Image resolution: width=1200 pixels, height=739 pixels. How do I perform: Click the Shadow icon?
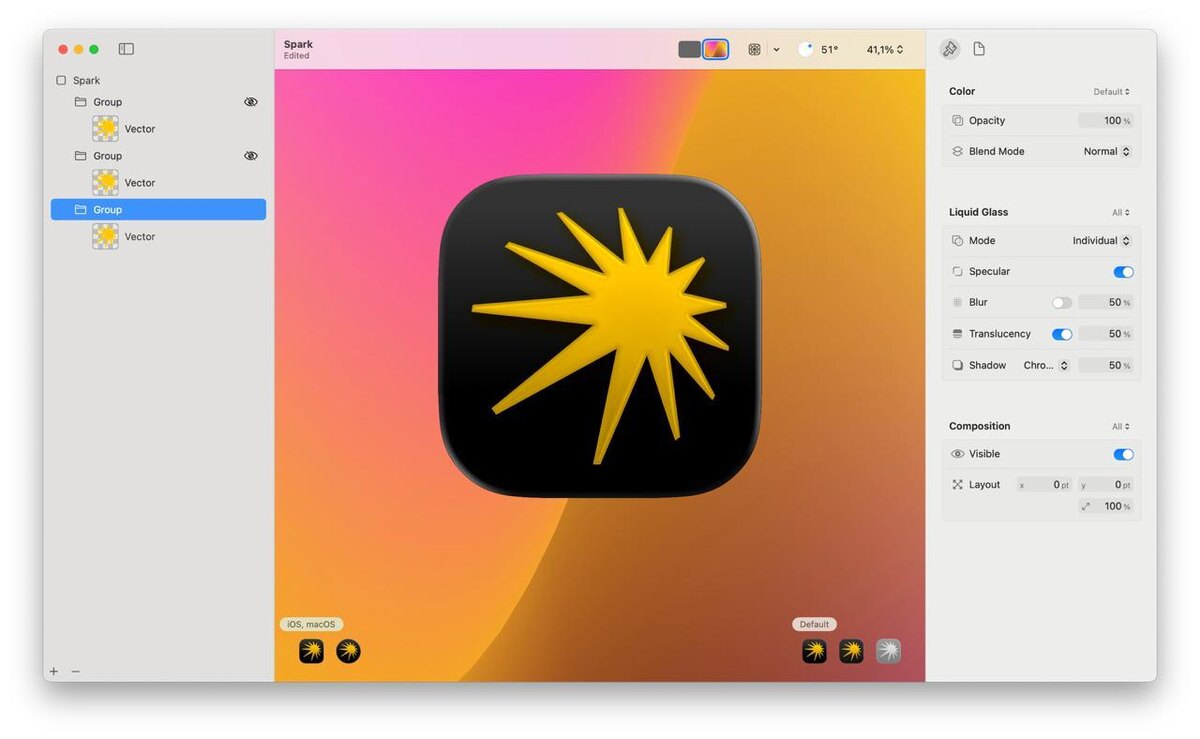point(957,366)
